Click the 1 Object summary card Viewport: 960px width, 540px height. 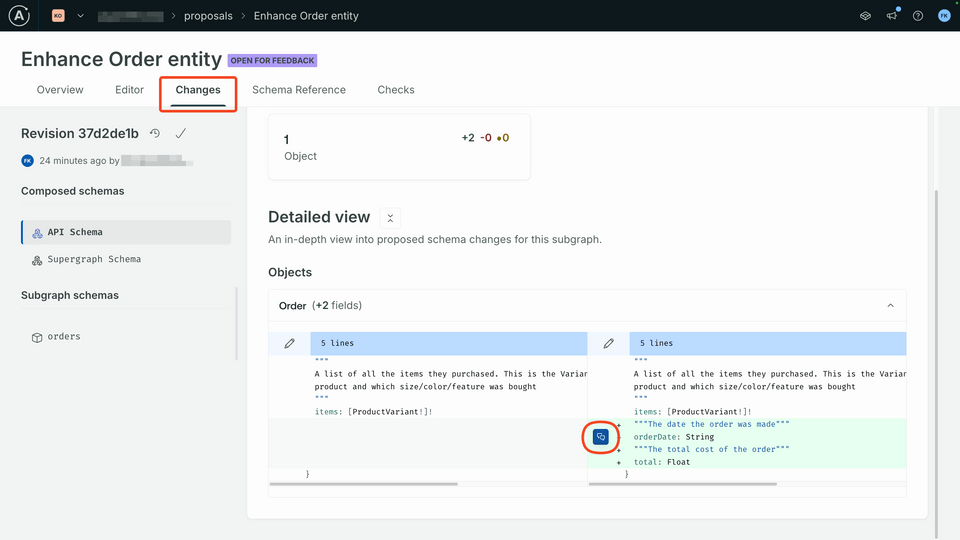coord(399,146)
